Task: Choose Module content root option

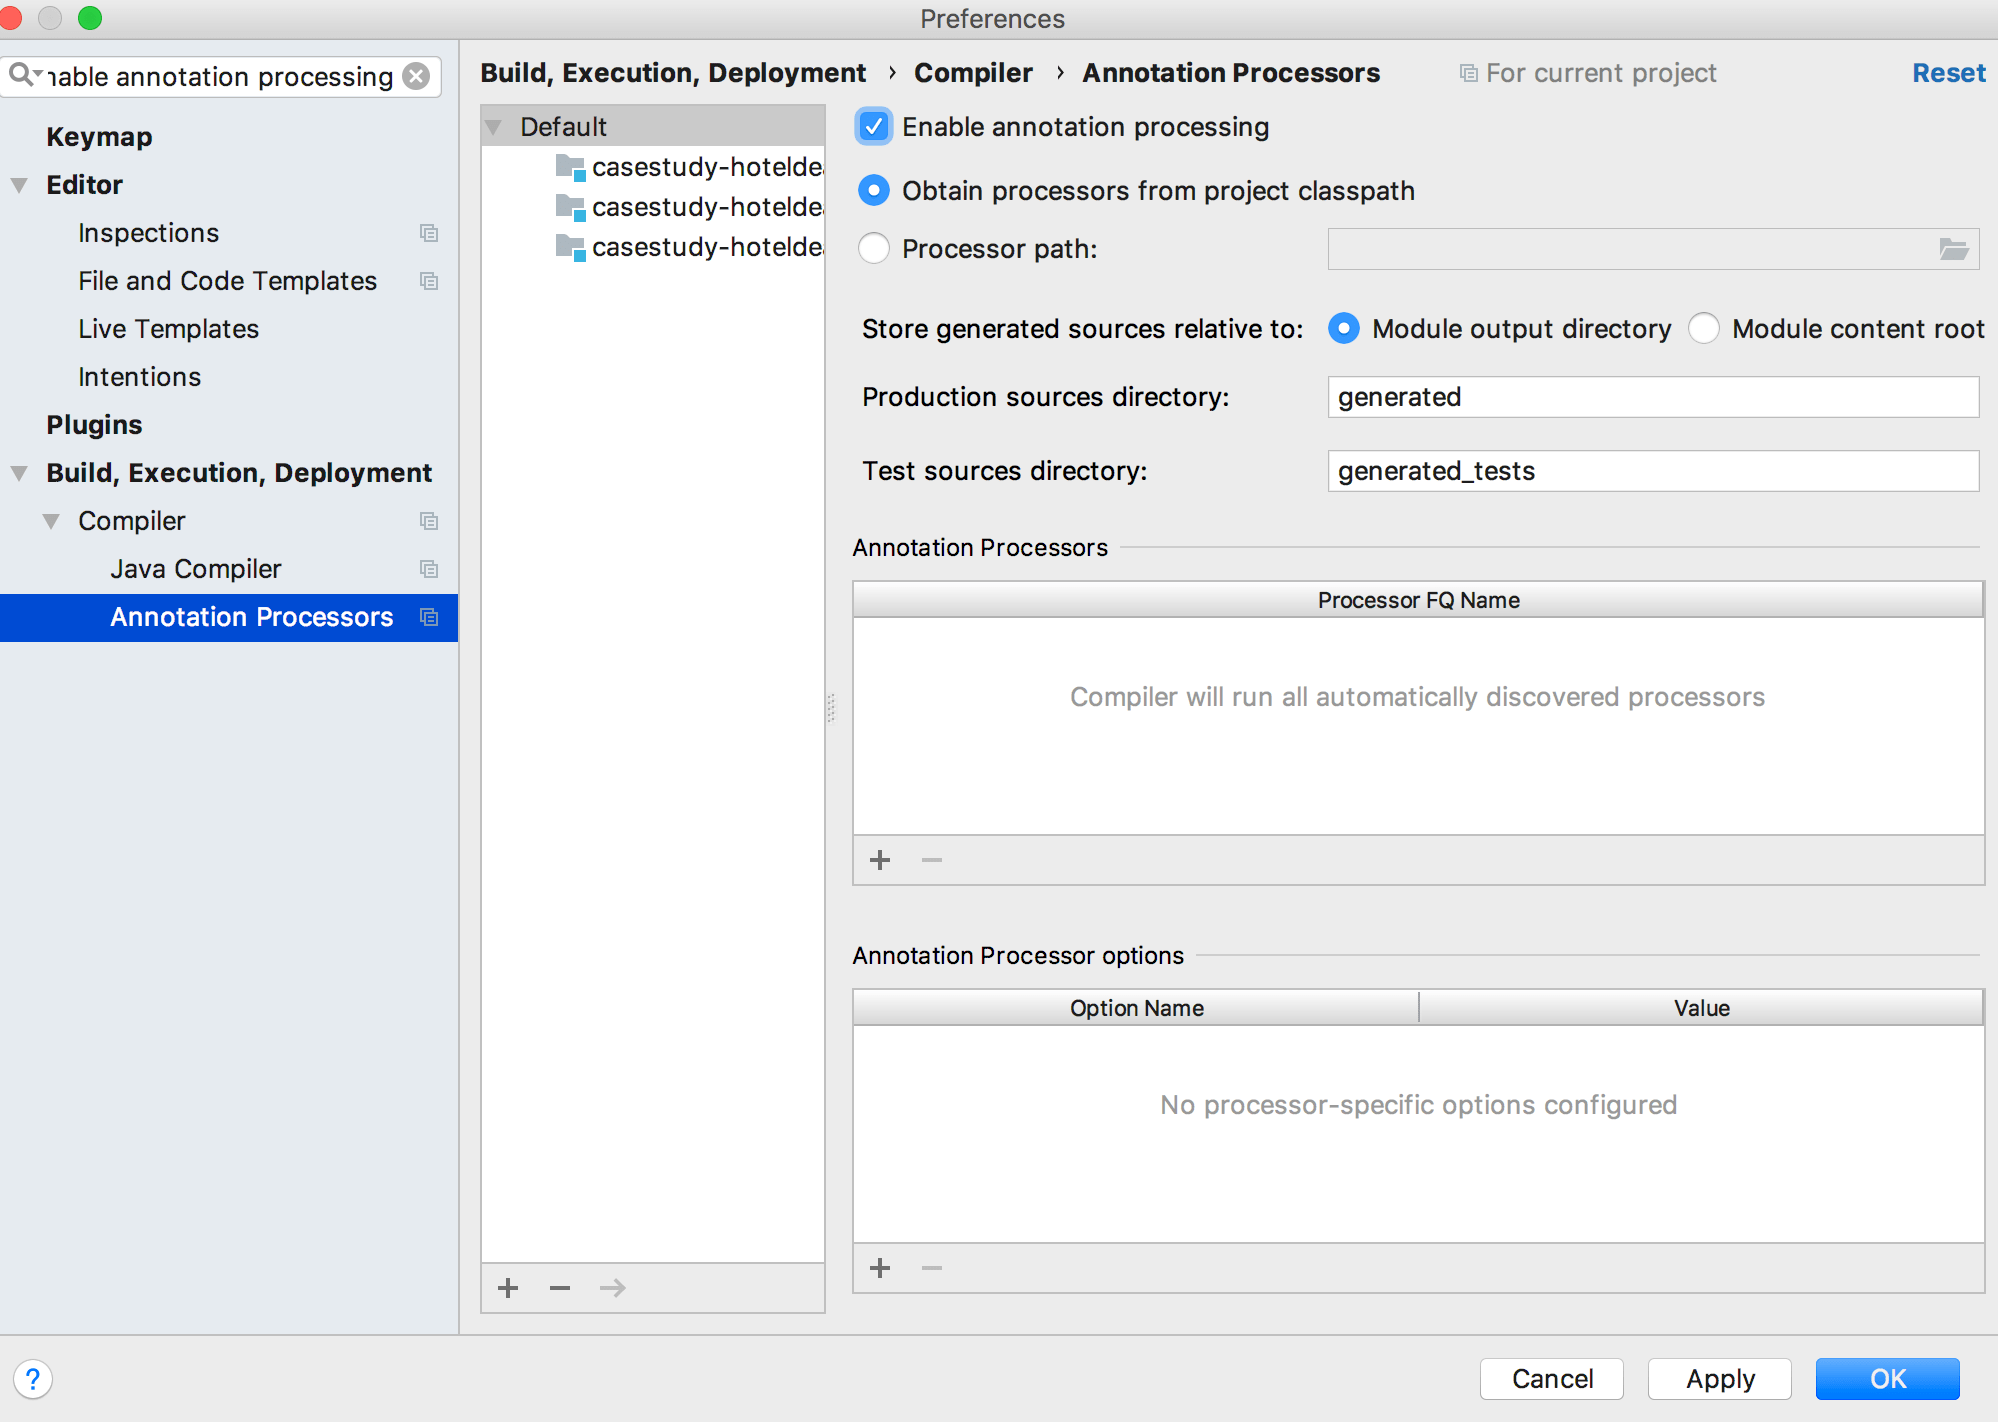Action: [x=1704, y=329]
